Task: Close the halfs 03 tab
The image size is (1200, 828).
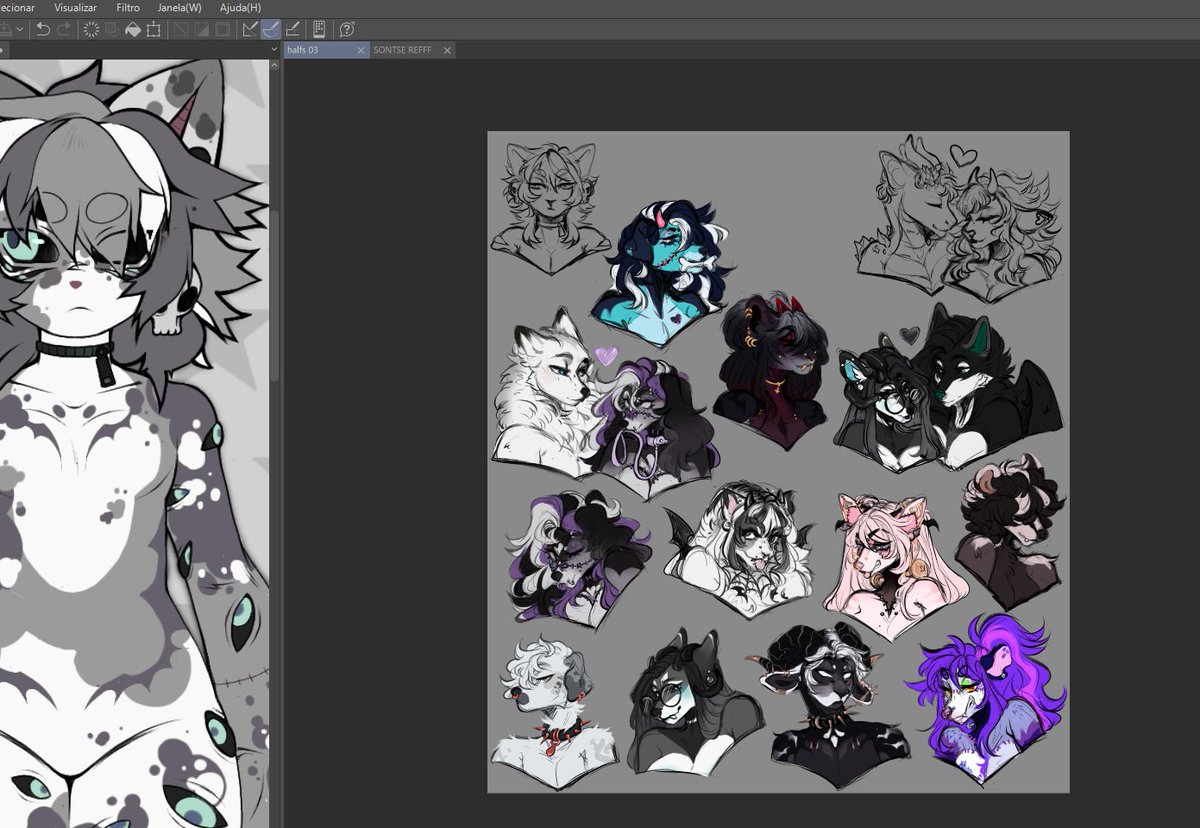Action: (x=361, y=50)
